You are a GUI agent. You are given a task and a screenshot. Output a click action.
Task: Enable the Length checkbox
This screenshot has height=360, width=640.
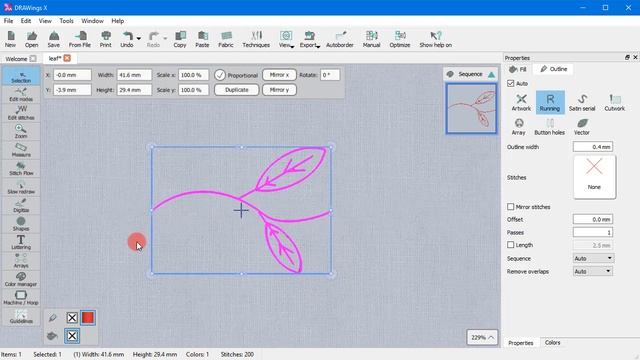pyautogui.click(x=511, y=245)
